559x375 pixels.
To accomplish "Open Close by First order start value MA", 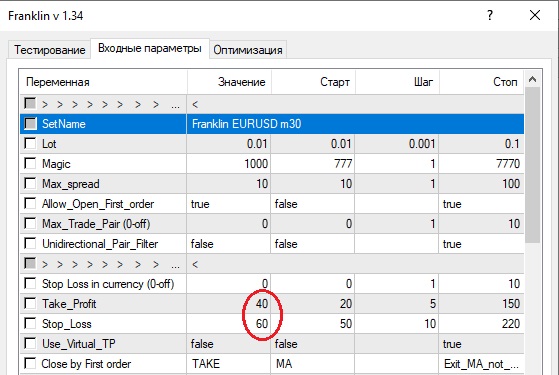I will click(313, 364).
